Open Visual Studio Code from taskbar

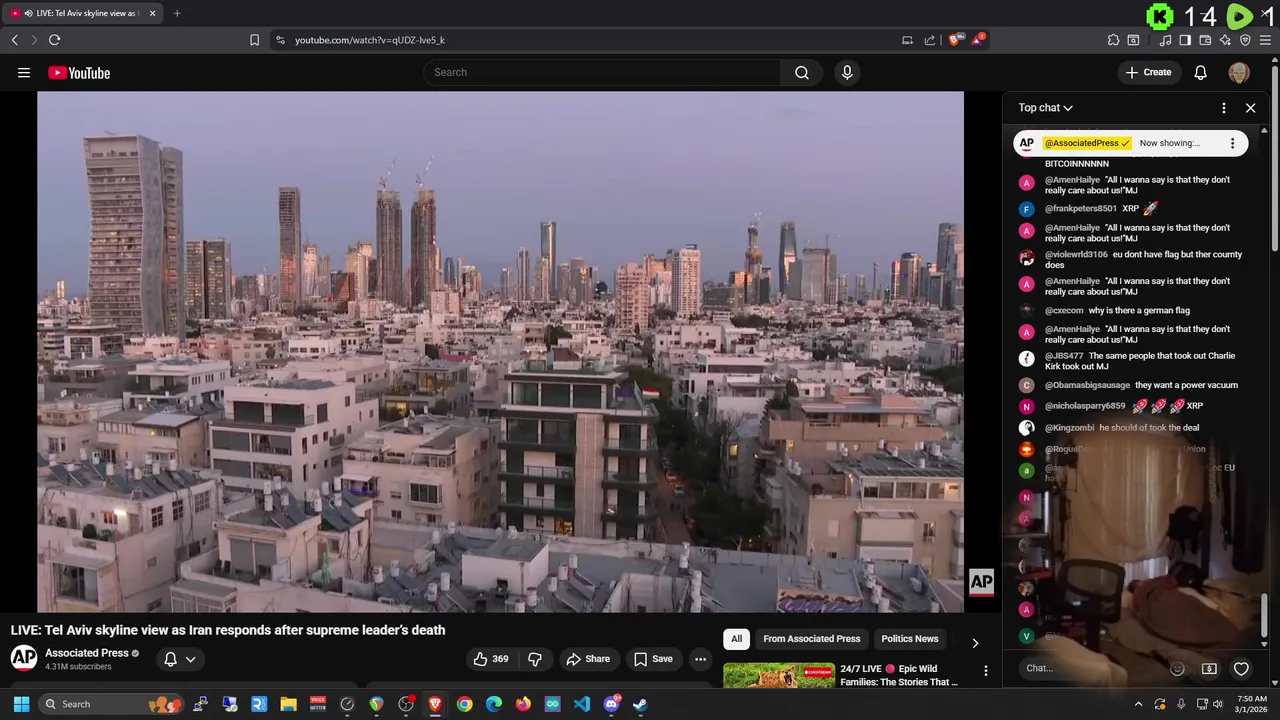(582, 704)
